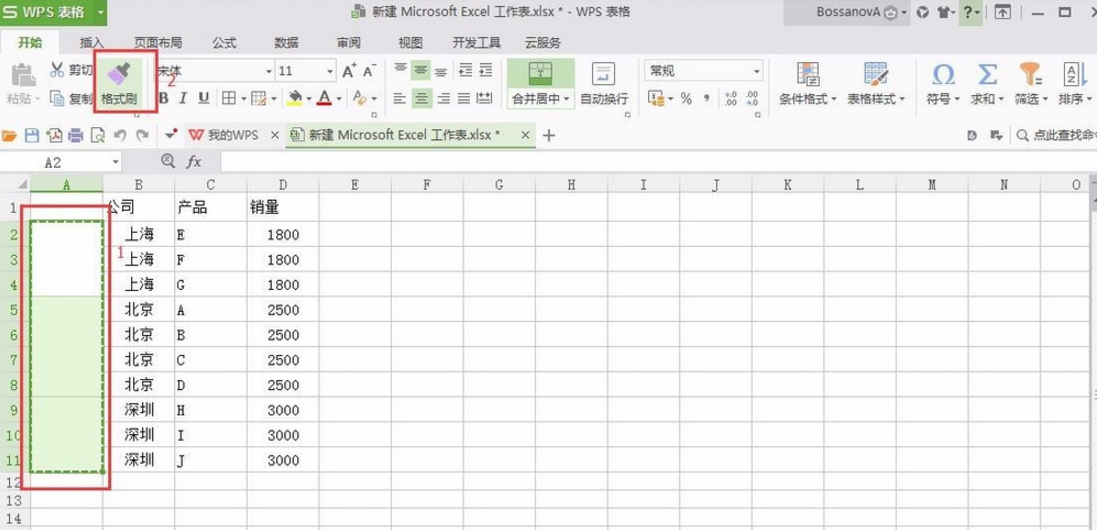Click the 合并居中 merge and center icon

pos(540,74)
